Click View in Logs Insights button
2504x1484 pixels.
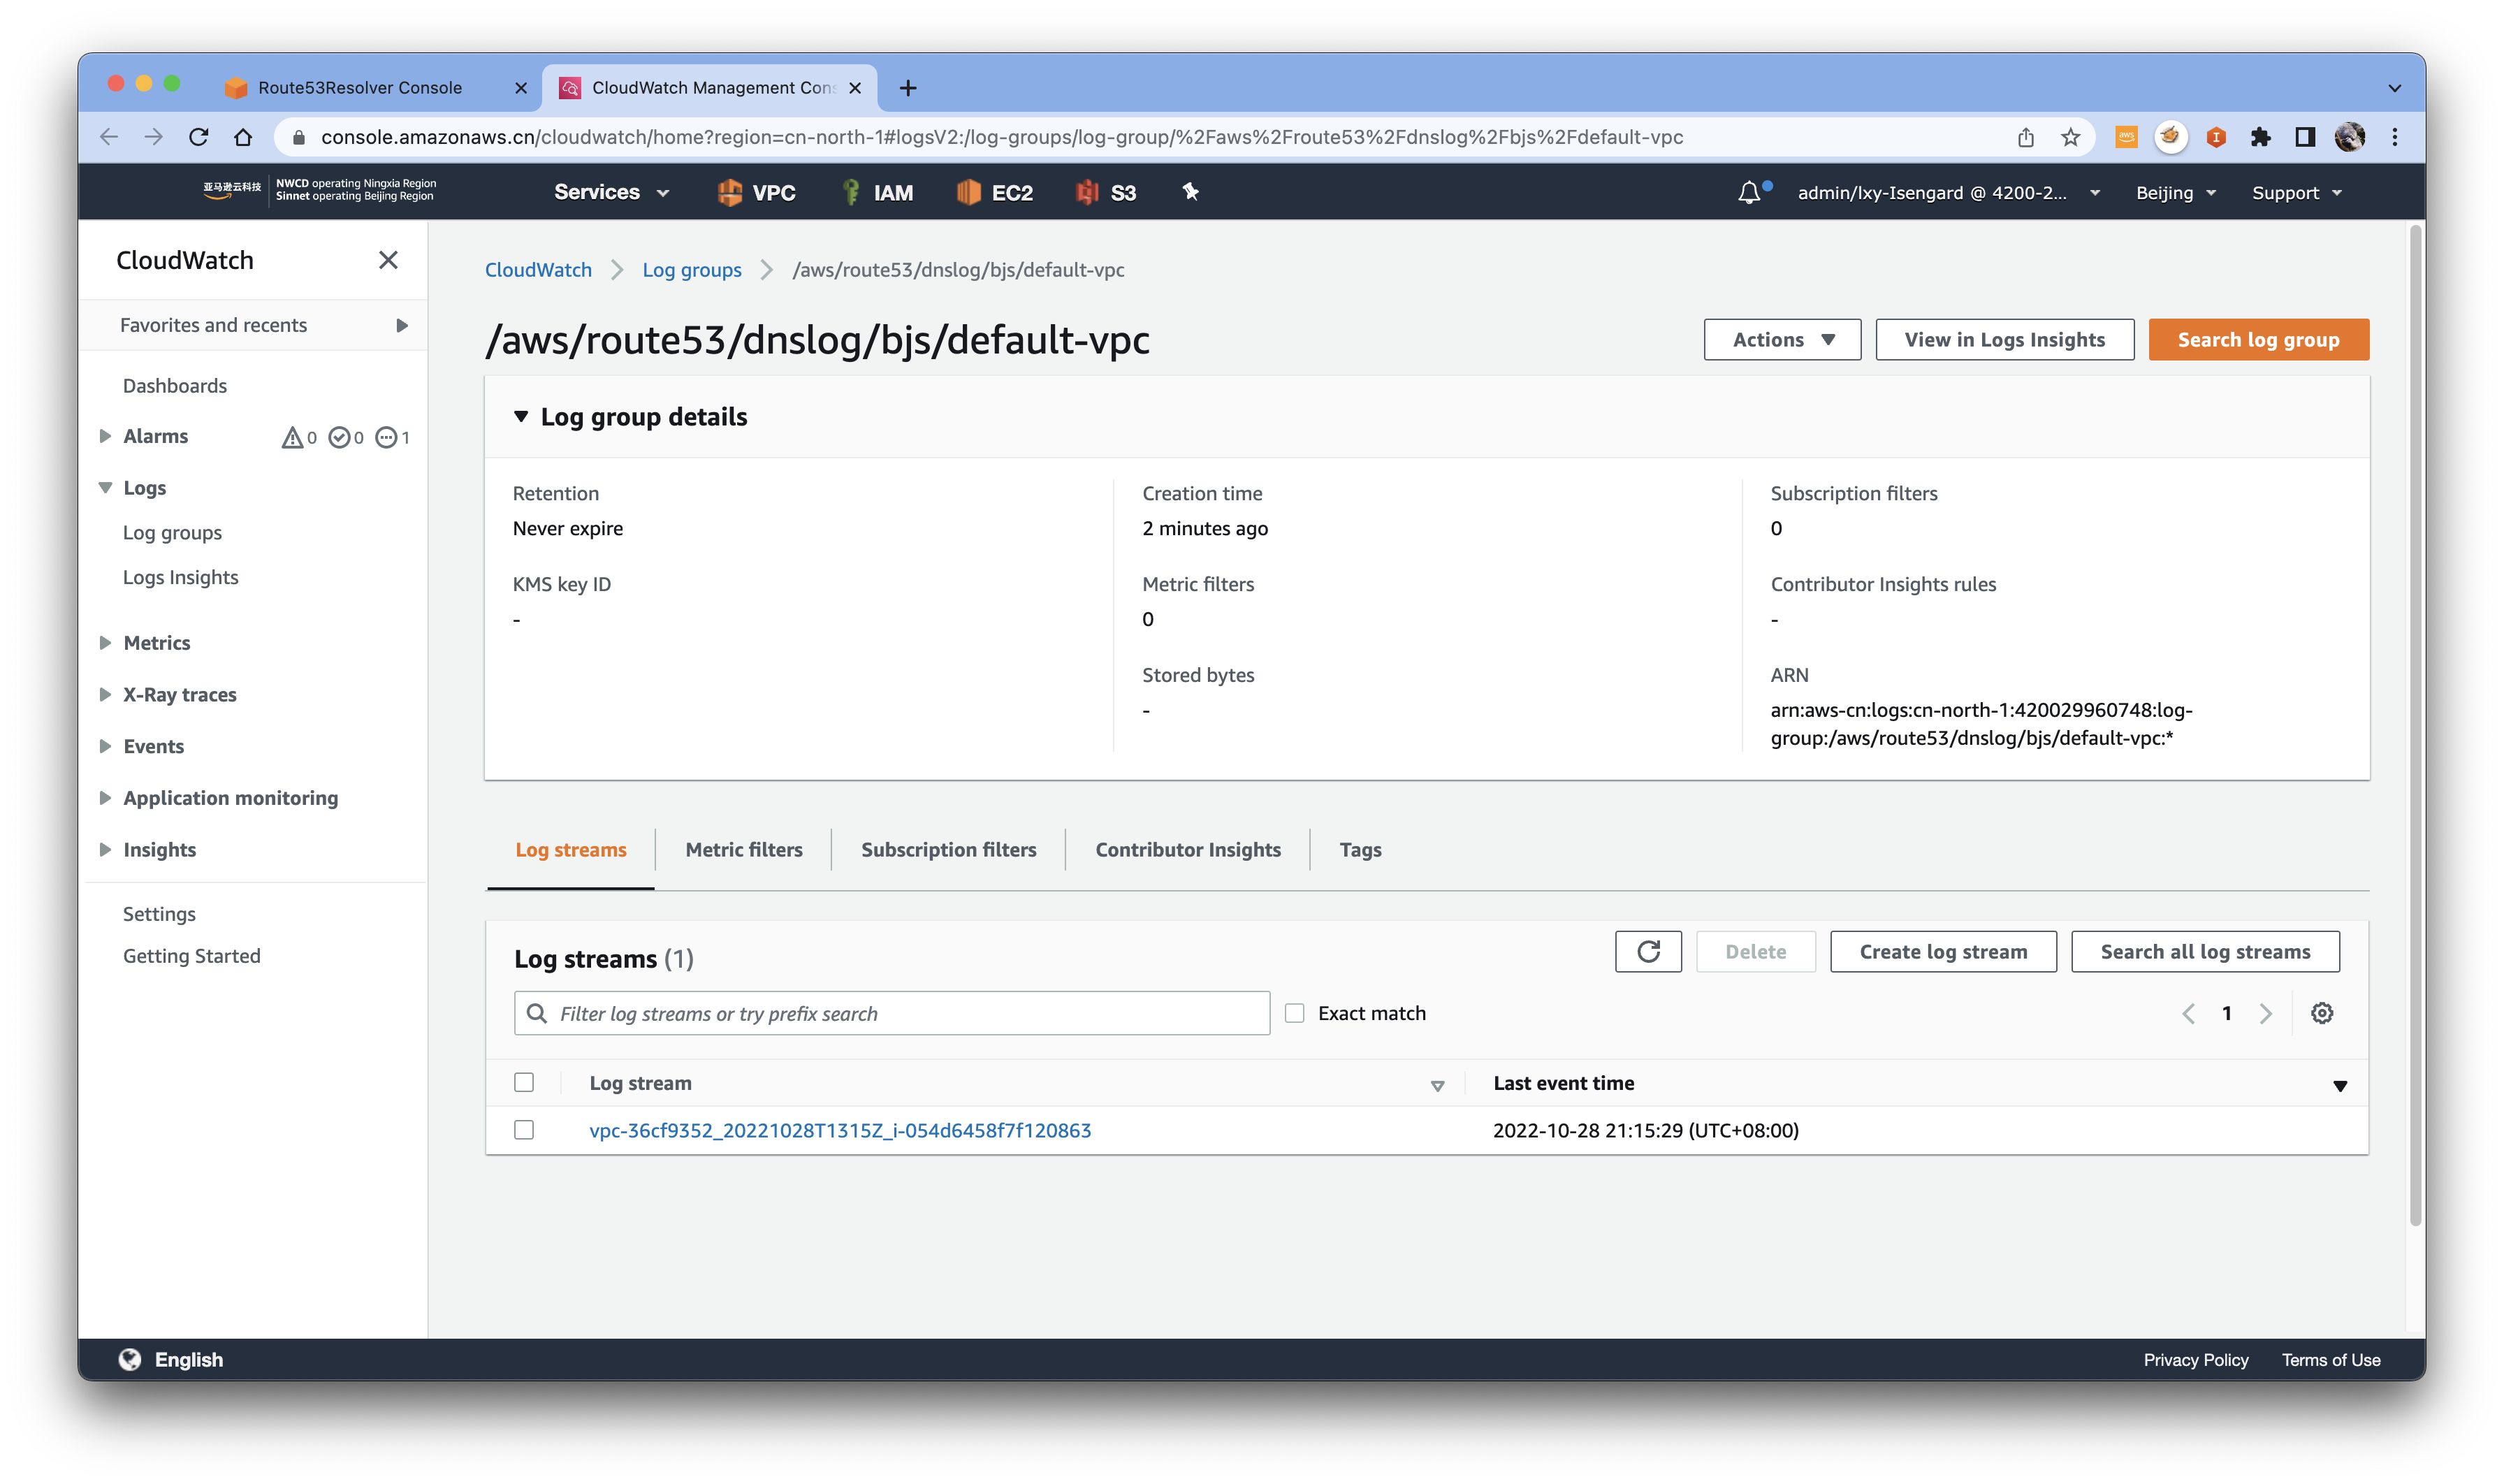click(x=2004, y=340)
